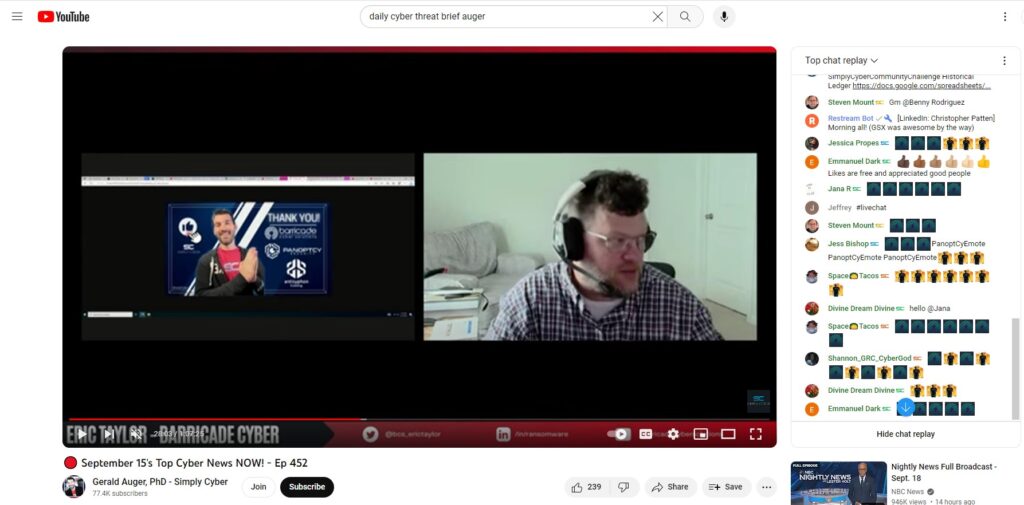Click the red live circle before the title
The height and width of the screenshot is (505, 1024).
[71, 463]
